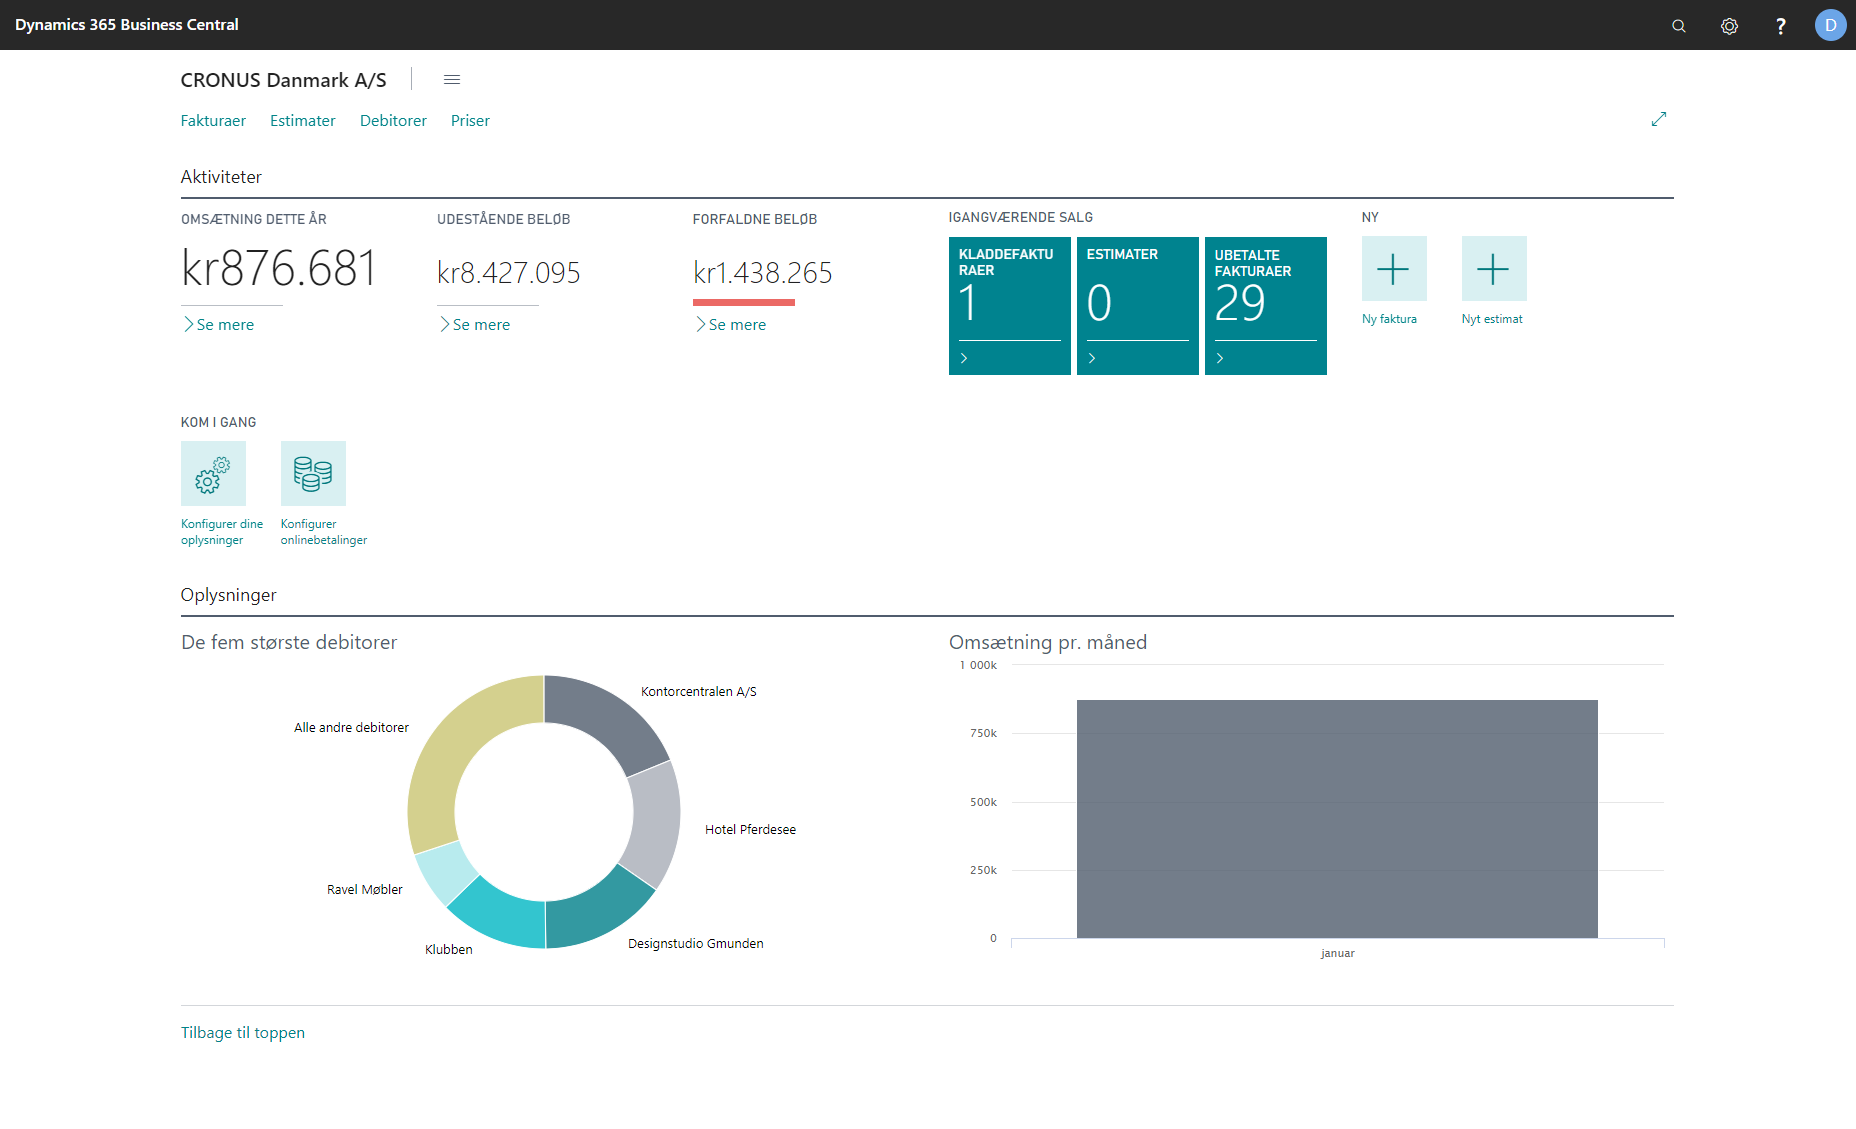Click the Klubben chart label
Viewport: 1856px width, 1129px height.
449,950
